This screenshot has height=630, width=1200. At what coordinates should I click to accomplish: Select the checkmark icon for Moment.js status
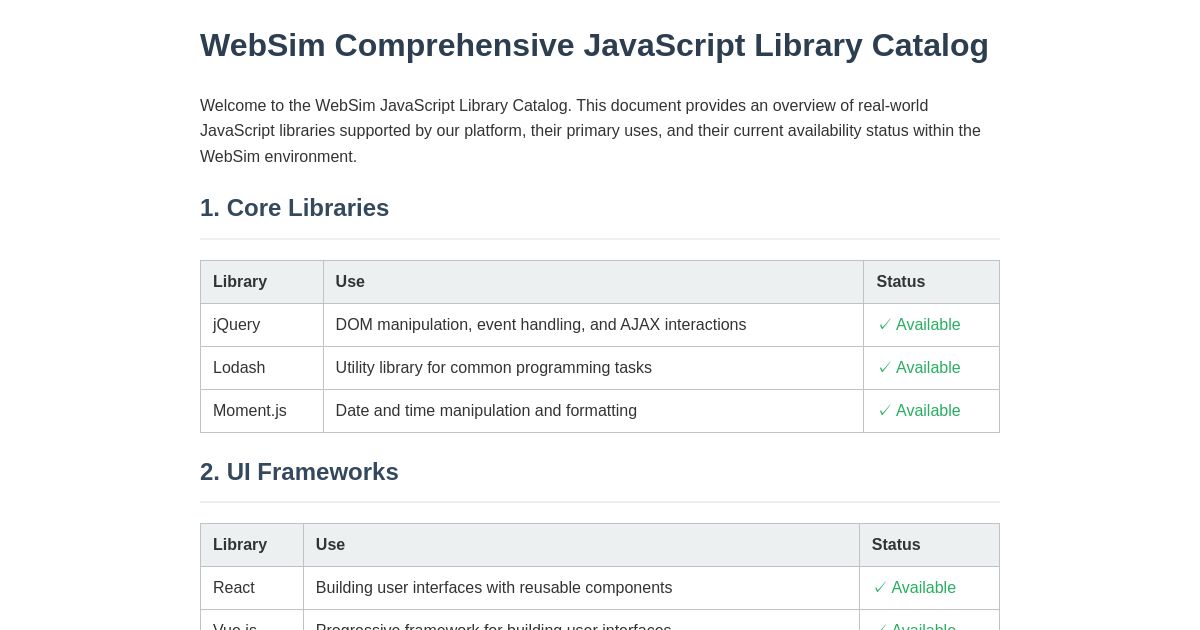[x=886, y=411]
